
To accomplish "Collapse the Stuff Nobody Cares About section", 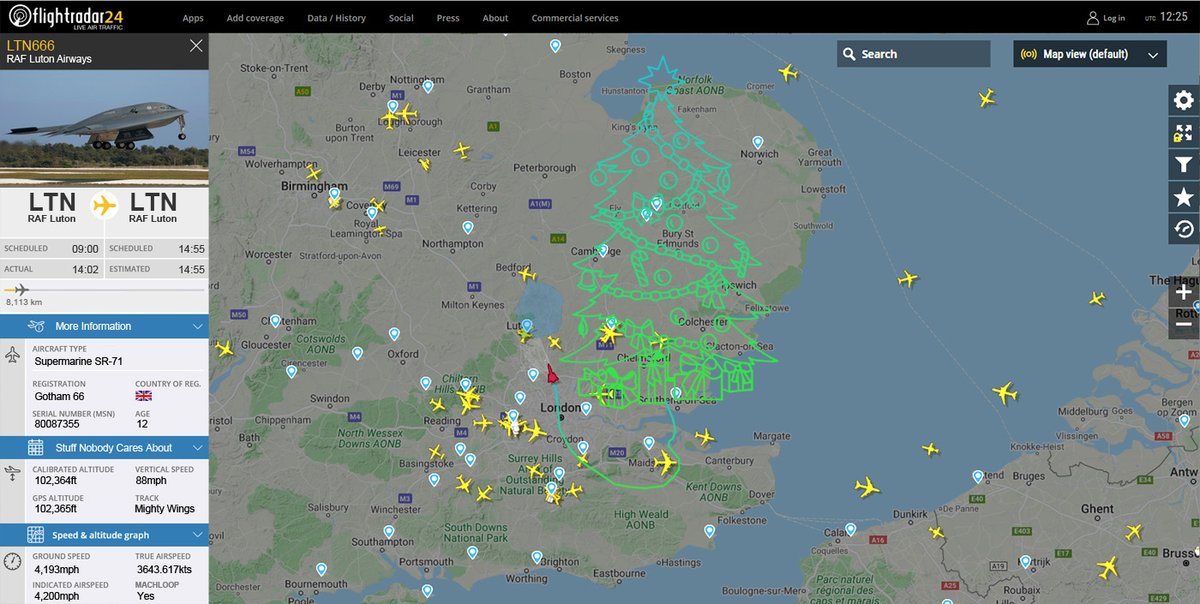I will point(104,447).
